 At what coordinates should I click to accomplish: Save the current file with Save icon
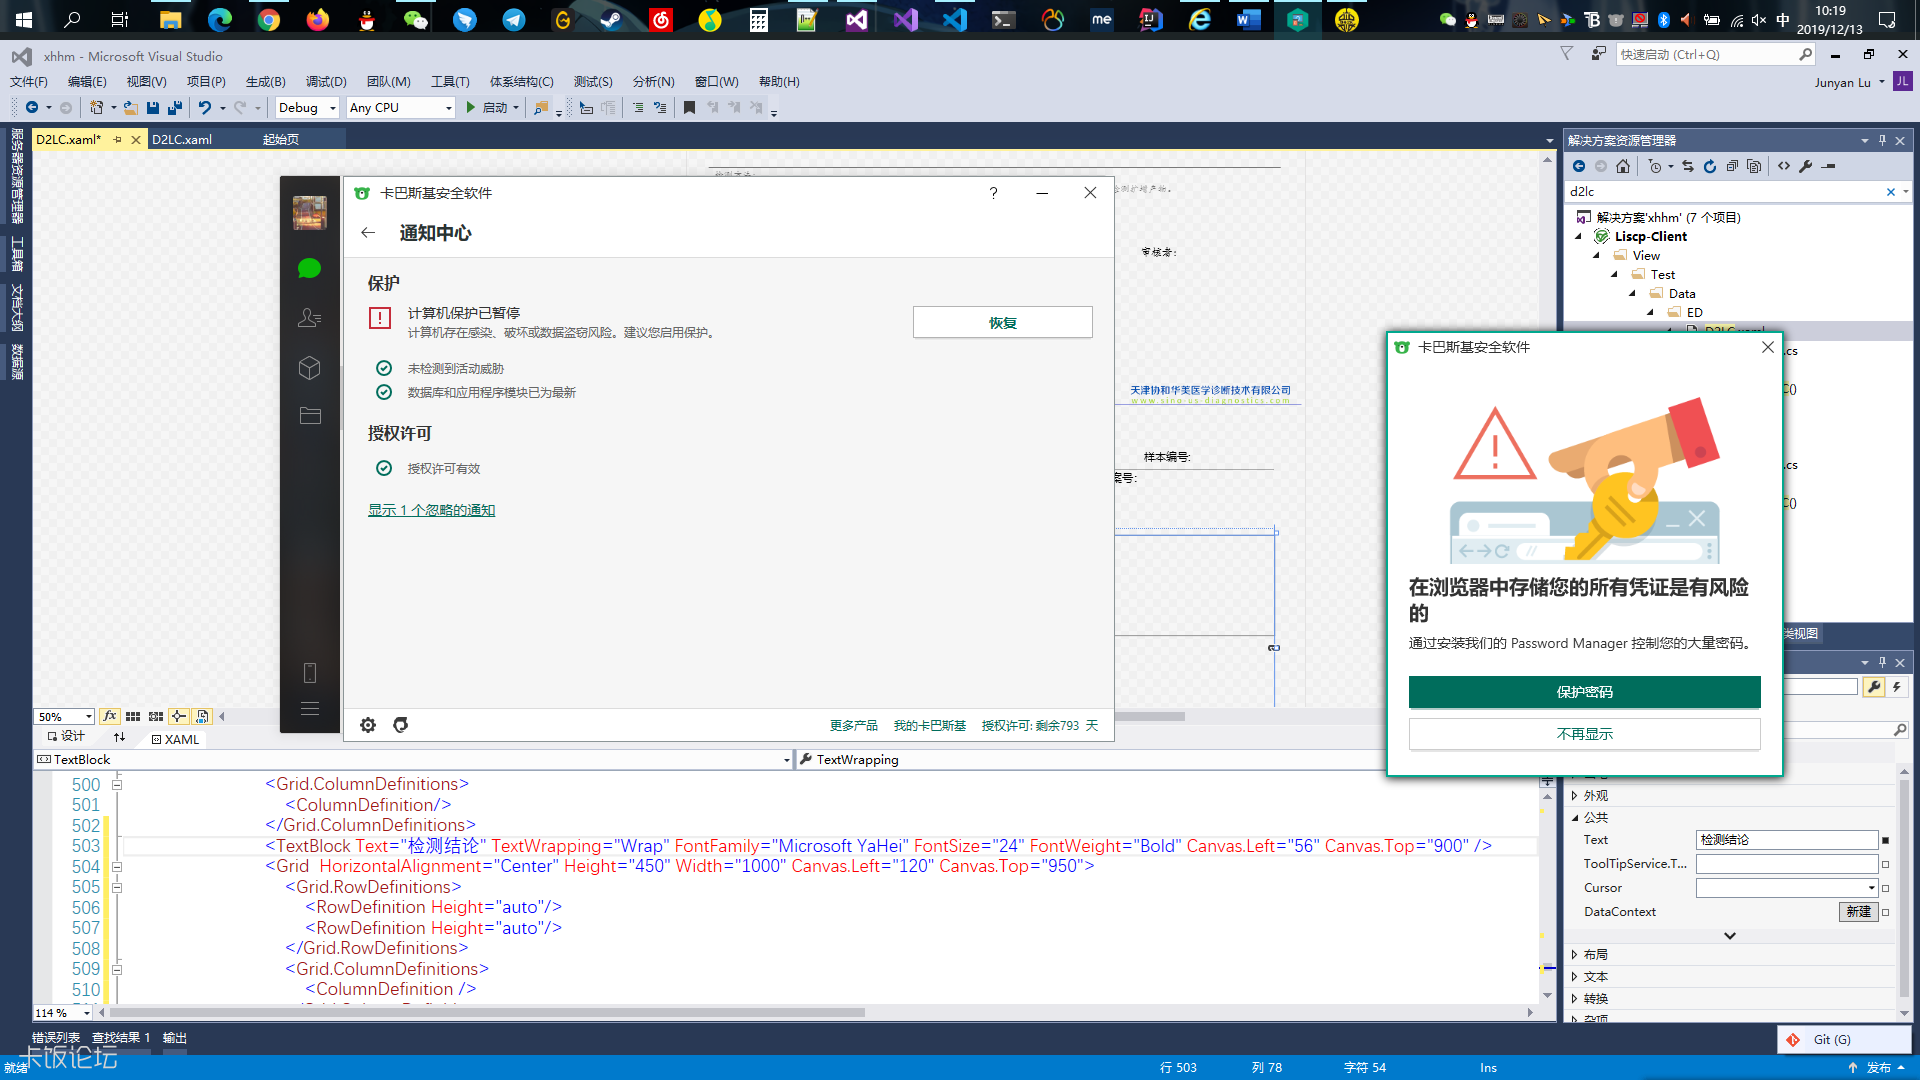coord(153,108)
